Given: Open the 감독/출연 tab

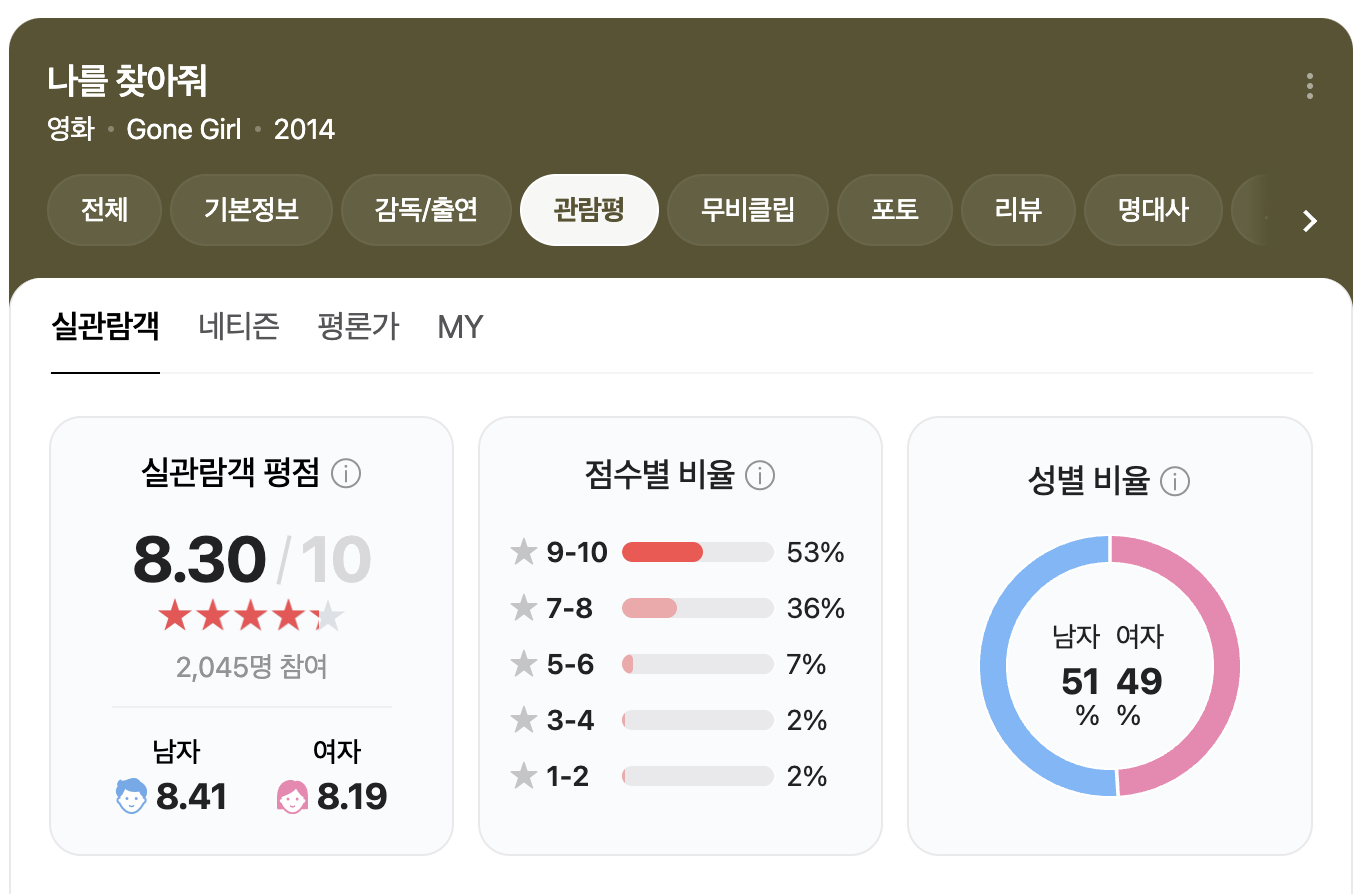Looking at the screenshot, I should click(426, 210).
